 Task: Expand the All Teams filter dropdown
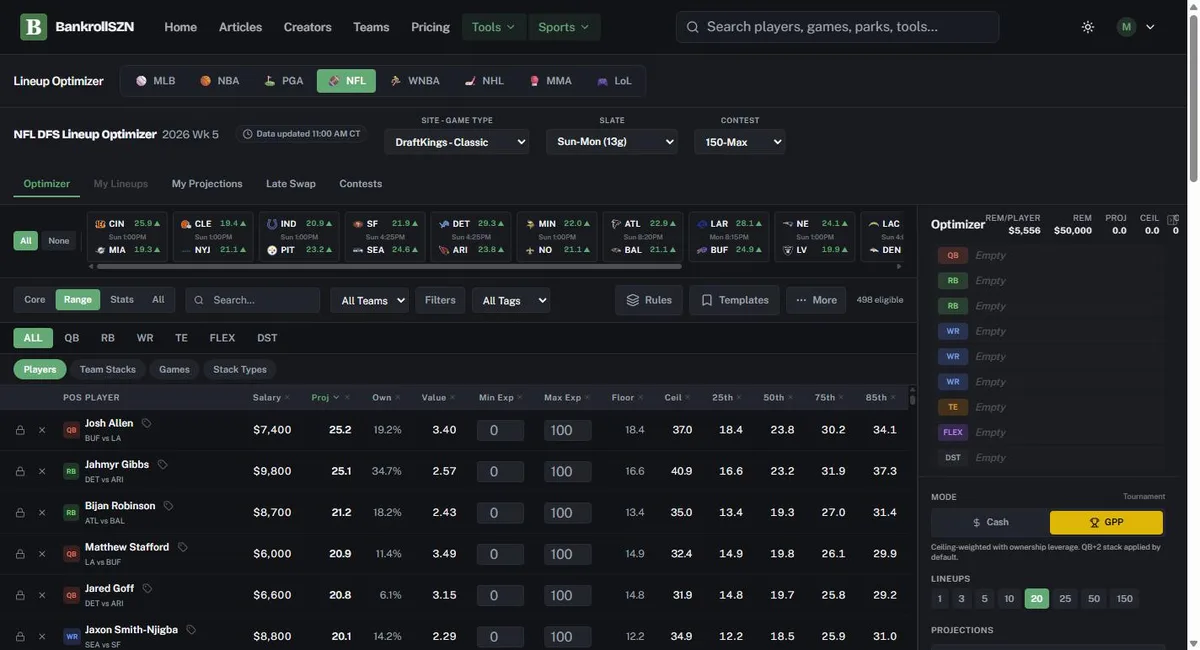[370, 300]
